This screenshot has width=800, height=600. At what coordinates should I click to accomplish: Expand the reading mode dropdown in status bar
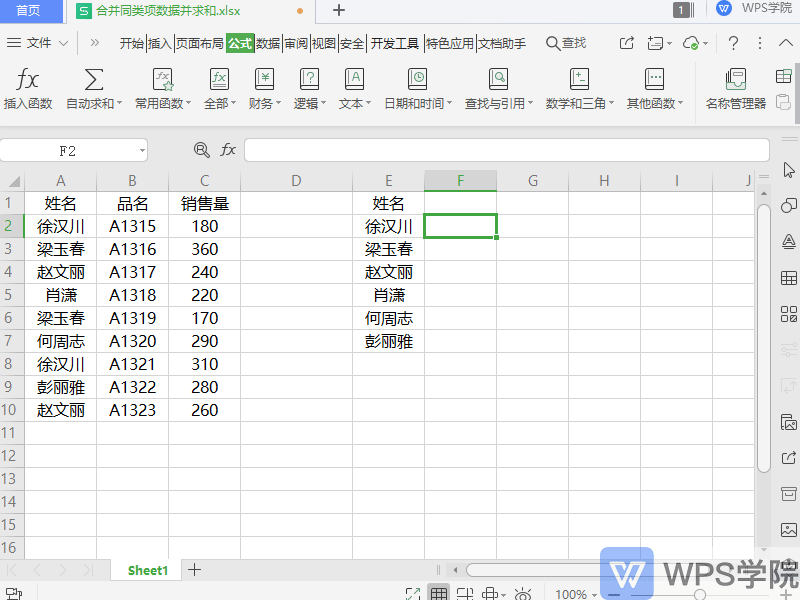[x=503, y=595]
